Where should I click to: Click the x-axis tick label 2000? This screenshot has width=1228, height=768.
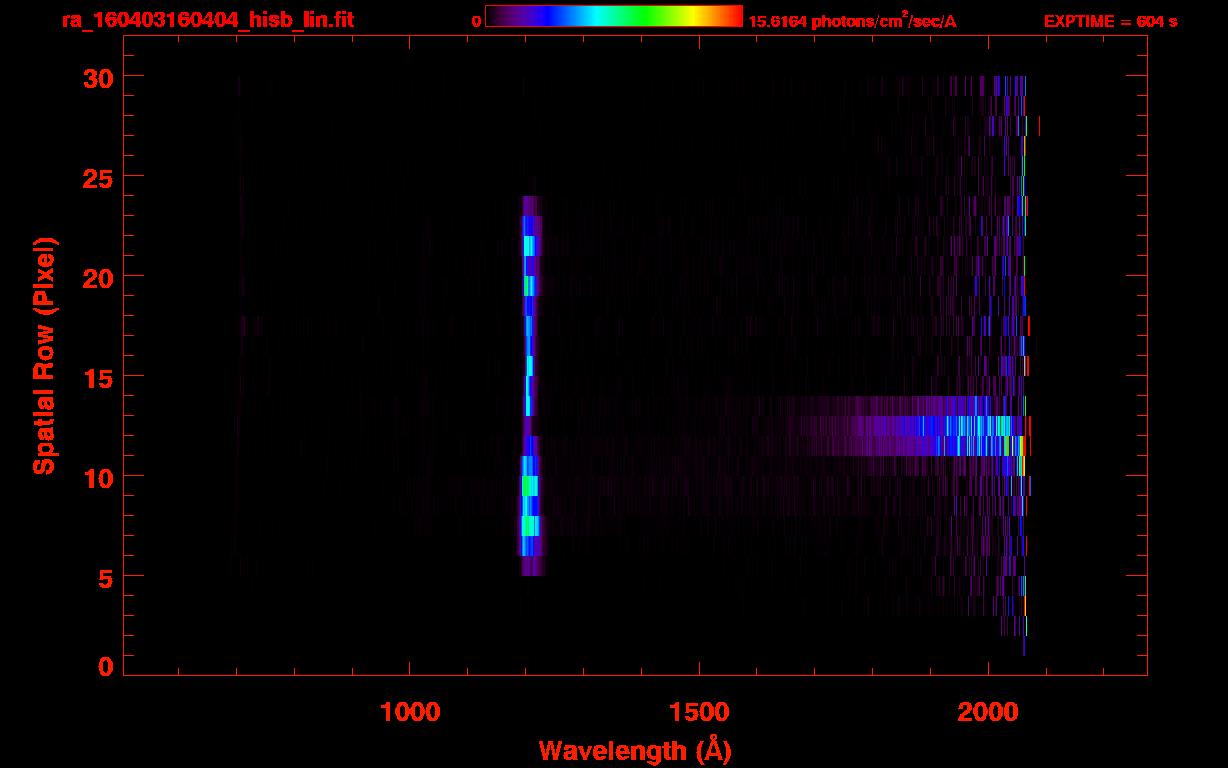[x=988, y=712]
